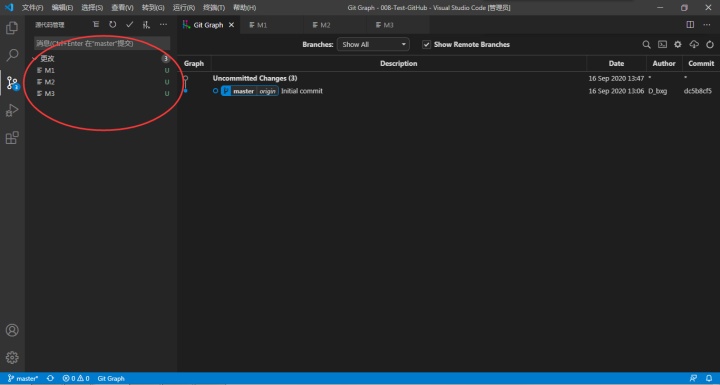Close the Git Graph tab
Viewport: 720px width, 385px height.
pyautogui.click(x=231, y=25)
